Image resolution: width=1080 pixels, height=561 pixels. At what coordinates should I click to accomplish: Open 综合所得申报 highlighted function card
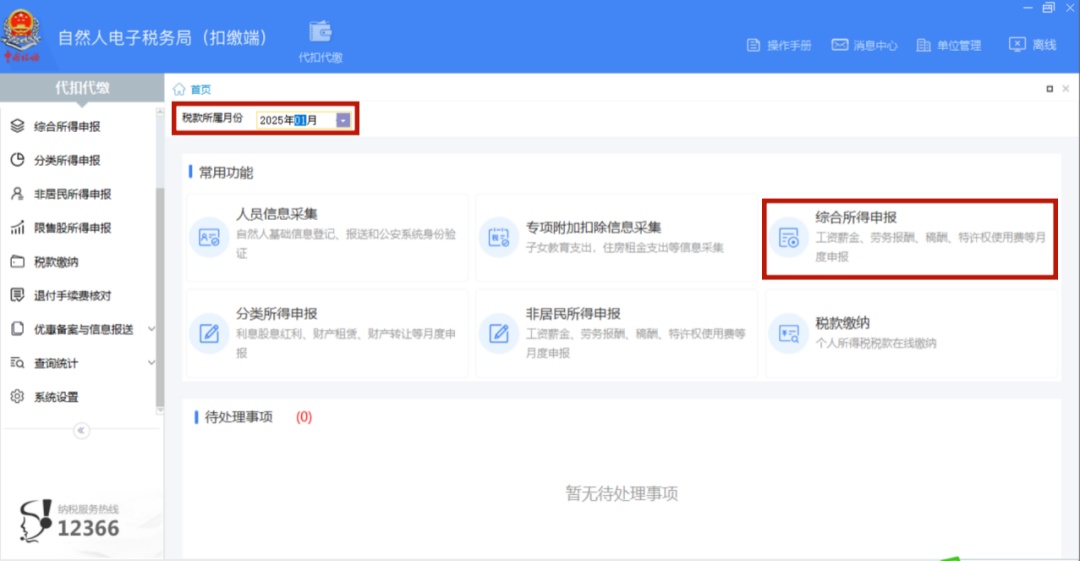coord(909,238)
